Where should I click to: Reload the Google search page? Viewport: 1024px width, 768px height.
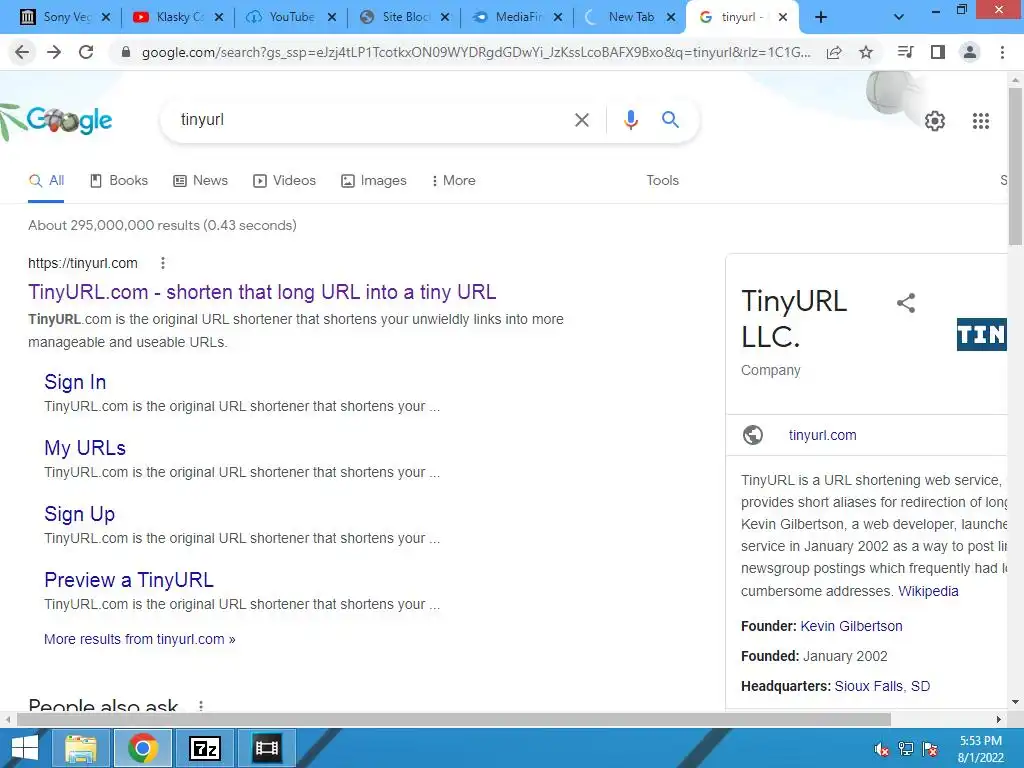click(x=86, y=52)
